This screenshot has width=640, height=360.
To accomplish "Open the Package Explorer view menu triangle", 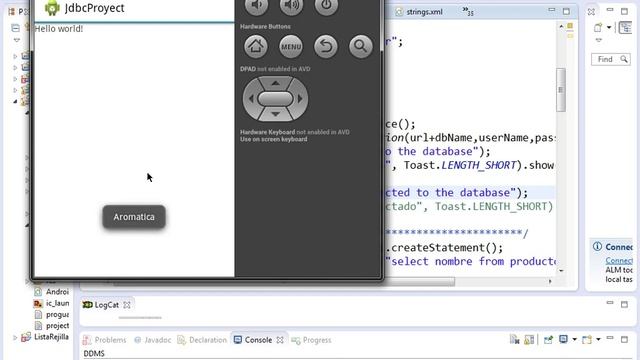I will click(x=17, y=40).
